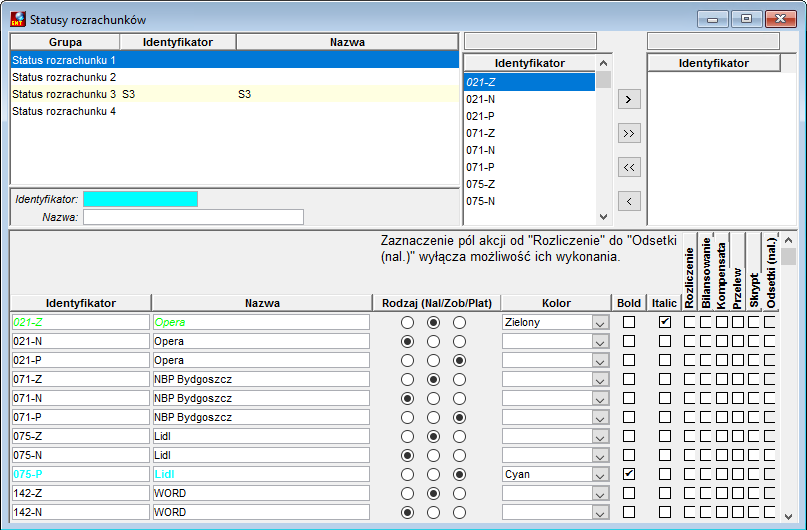Viewport: 807px width, 530px height.
Task: Move selected identifier right with the > button
Action: coord(629,99)
